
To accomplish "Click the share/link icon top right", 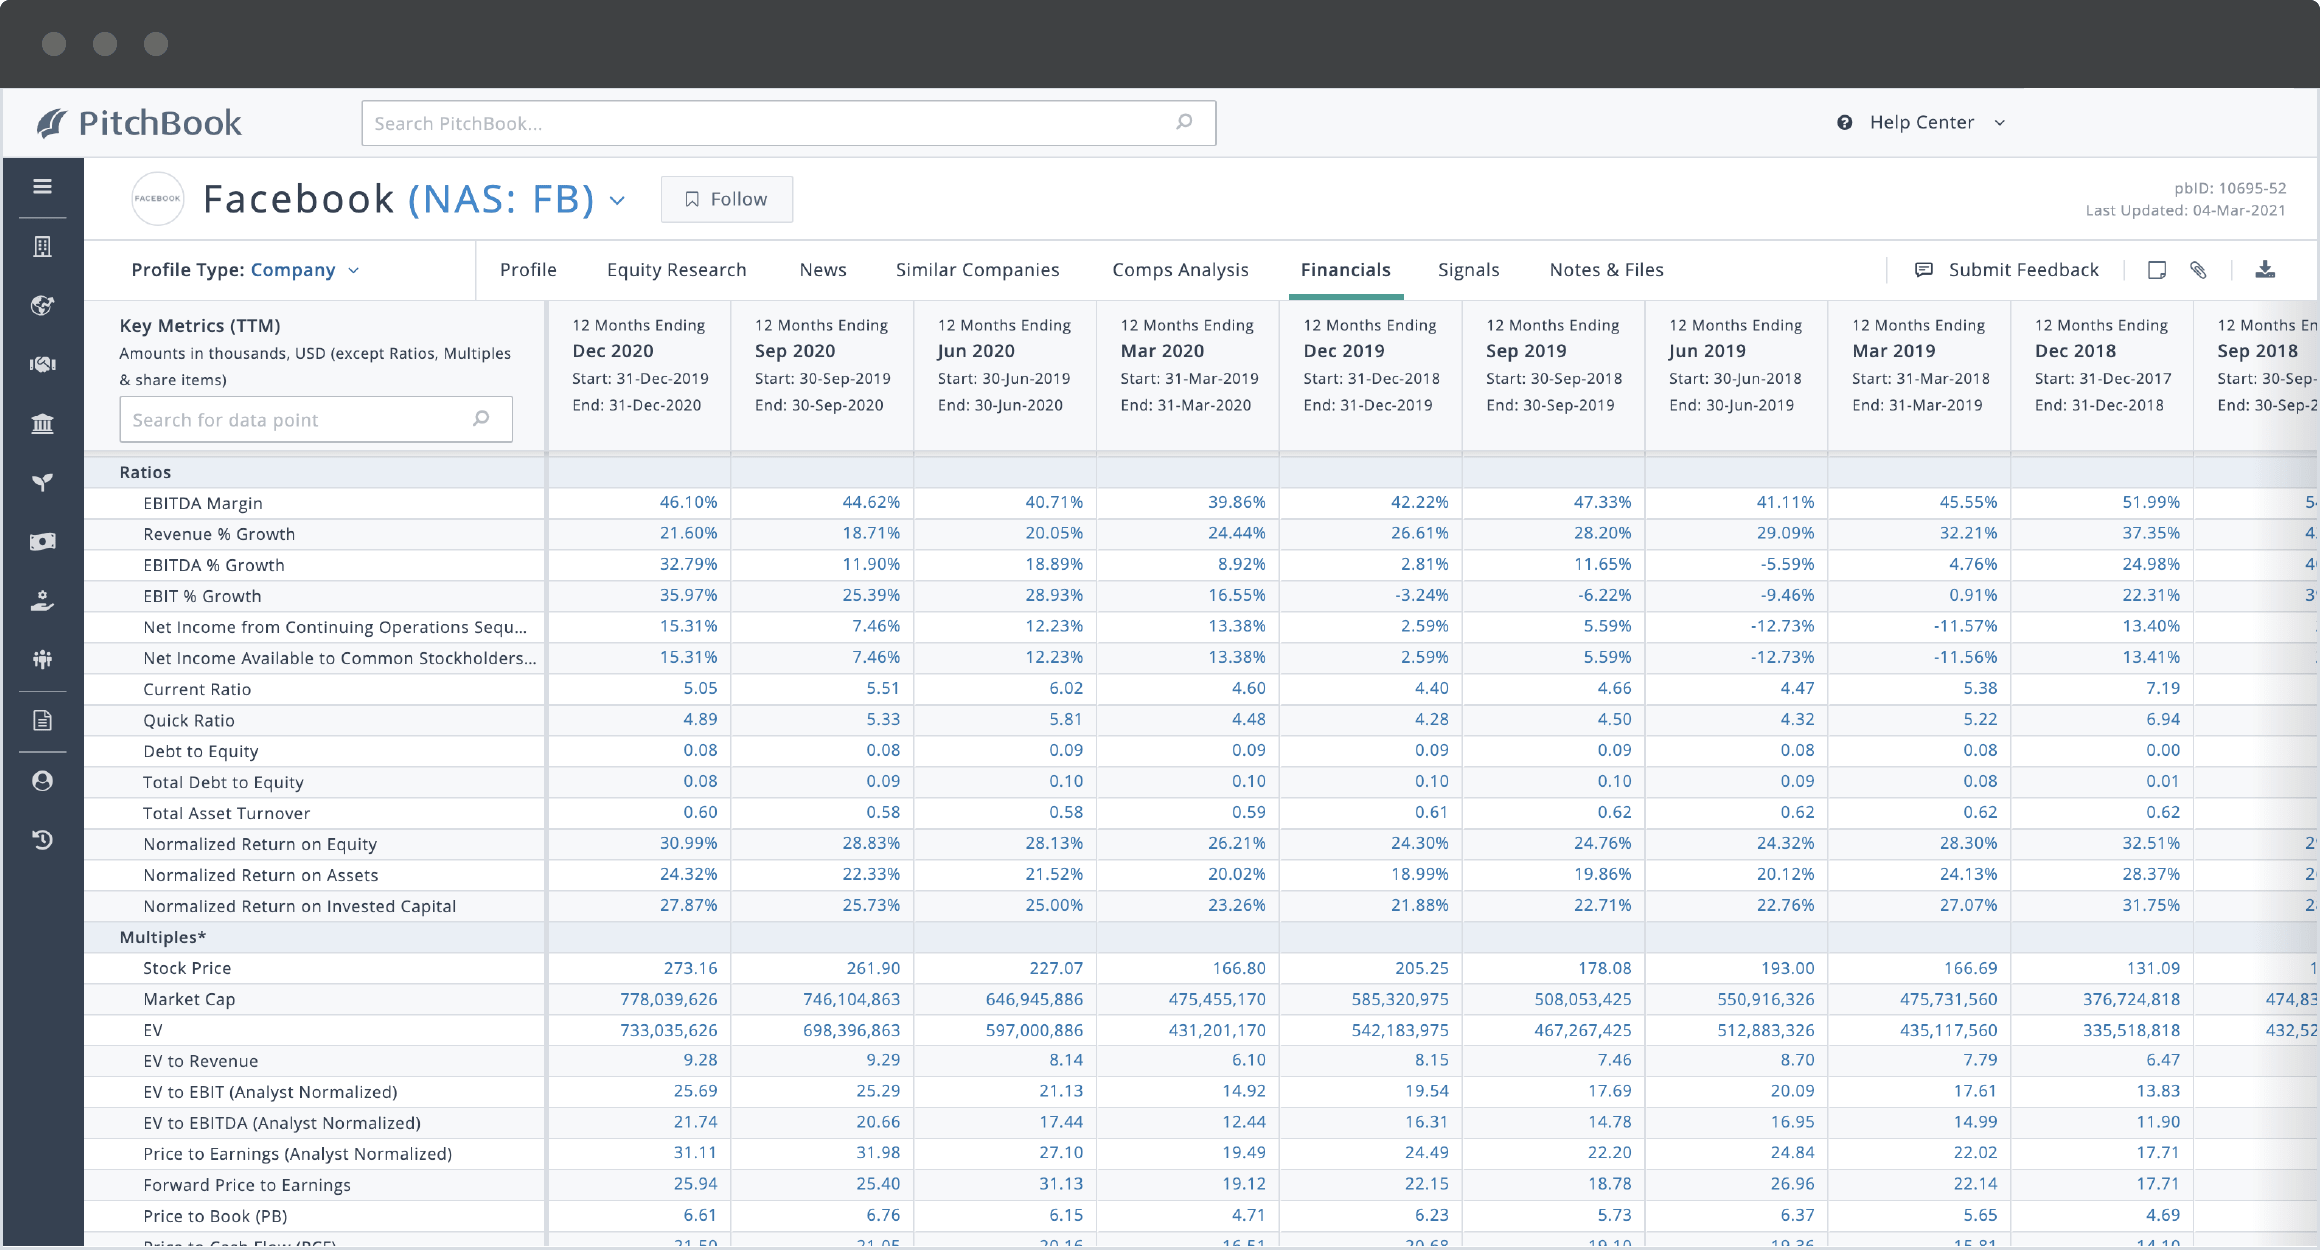I will point(2197,269).
